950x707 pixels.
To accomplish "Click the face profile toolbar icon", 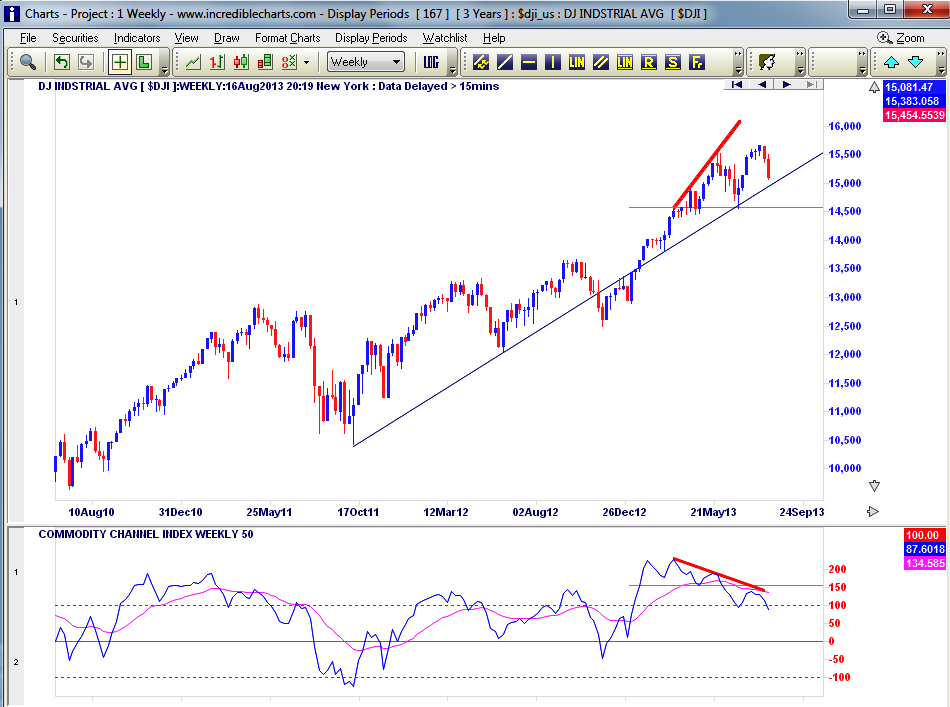I will click(767, 62).
